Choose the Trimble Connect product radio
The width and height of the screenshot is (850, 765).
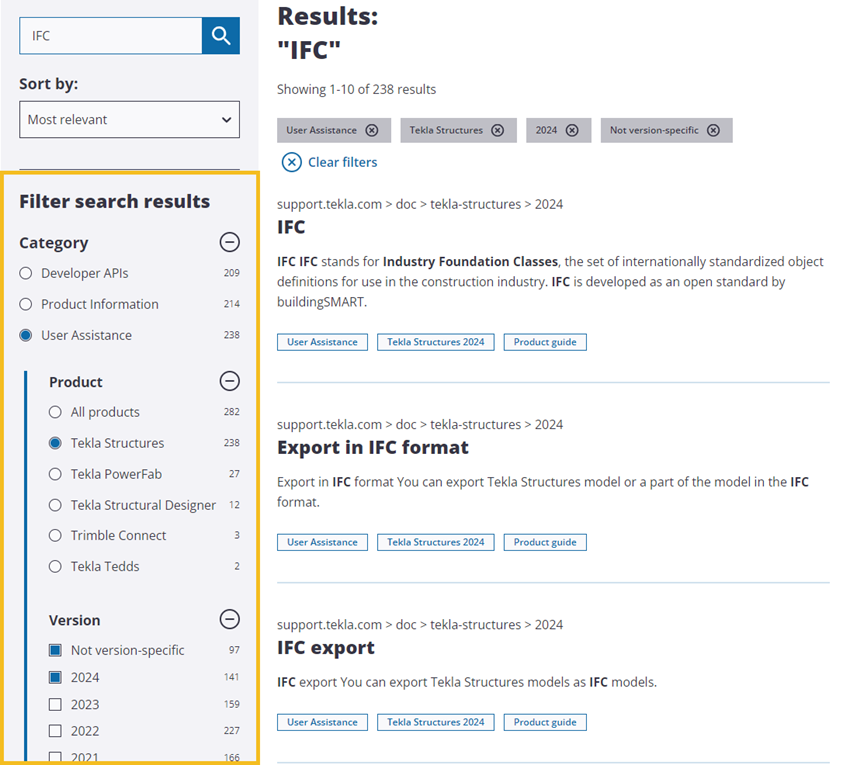tap(55, 536)
